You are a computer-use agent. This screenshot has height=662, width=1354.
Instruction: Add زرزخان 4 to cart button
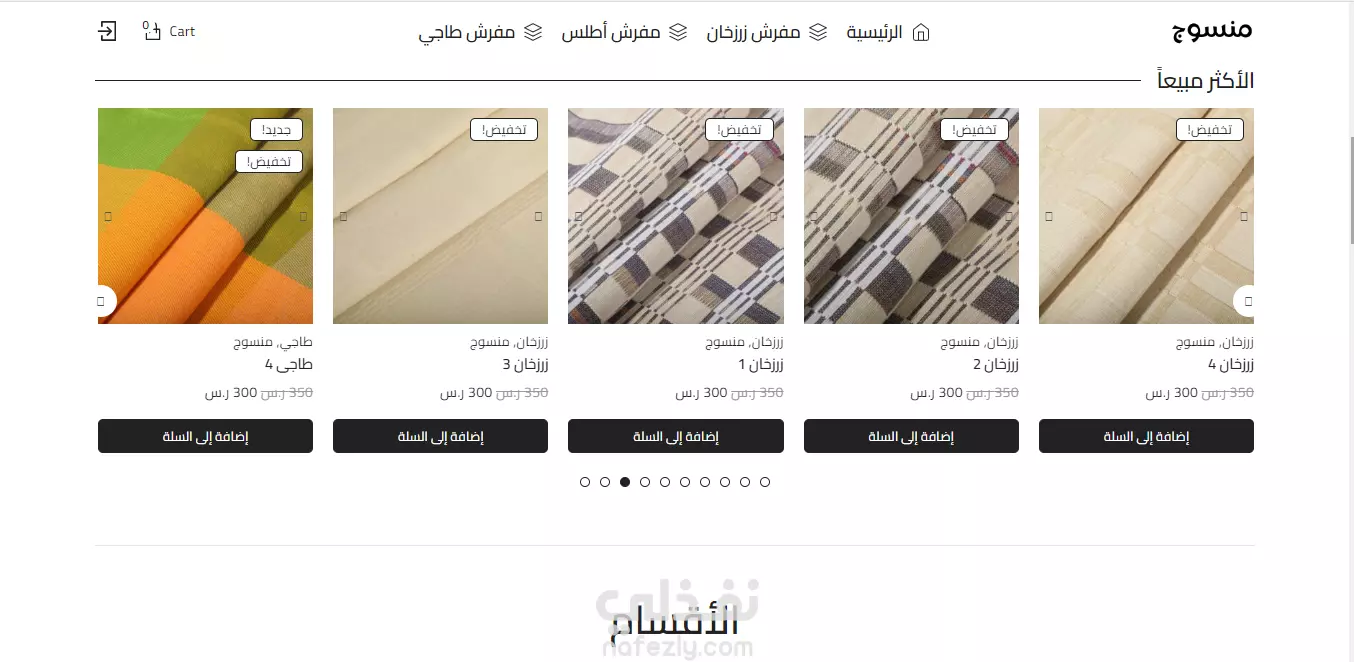[x=1146, y=436]
